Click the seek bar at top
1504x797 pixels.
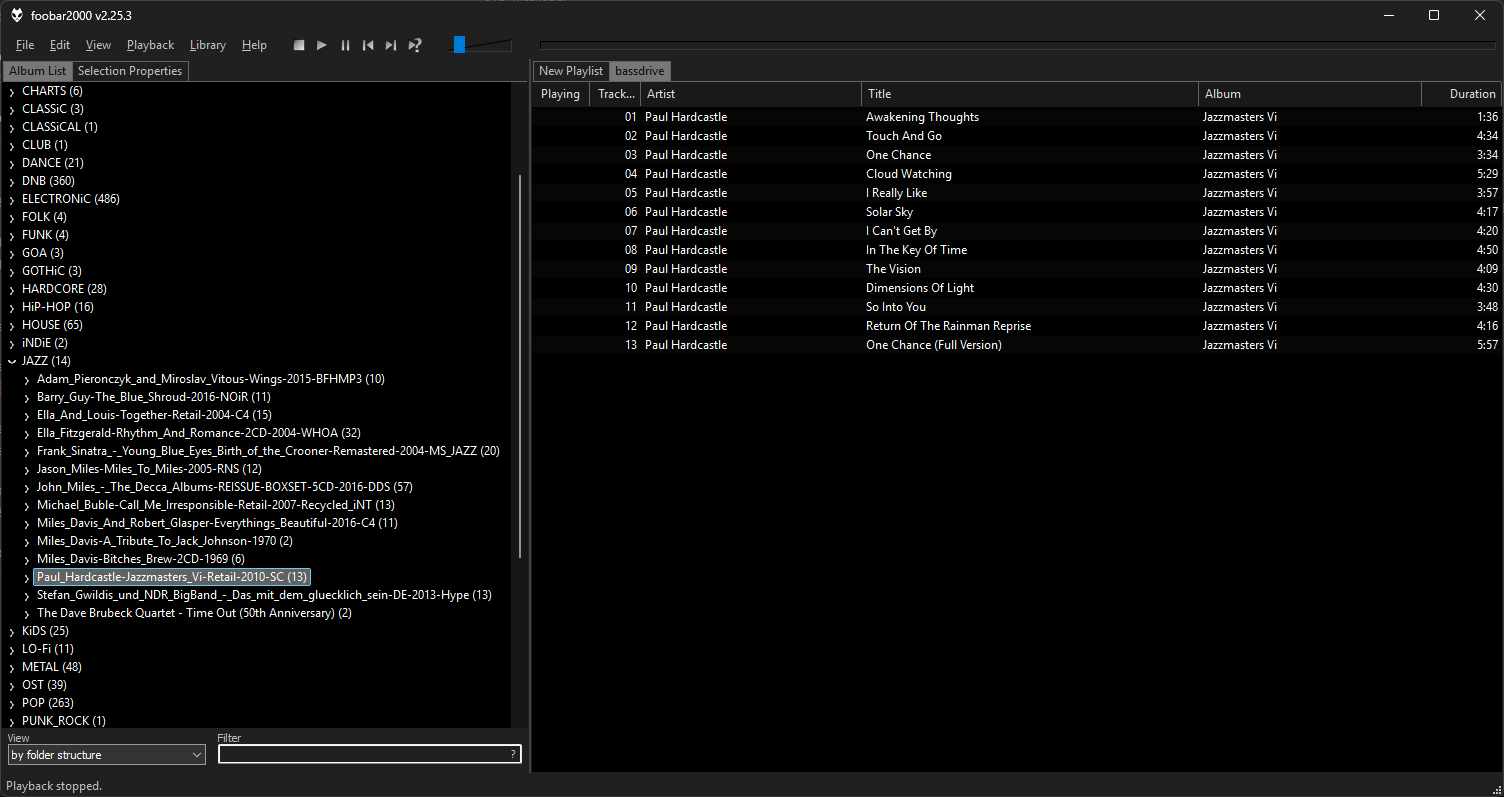(1017, 45)
